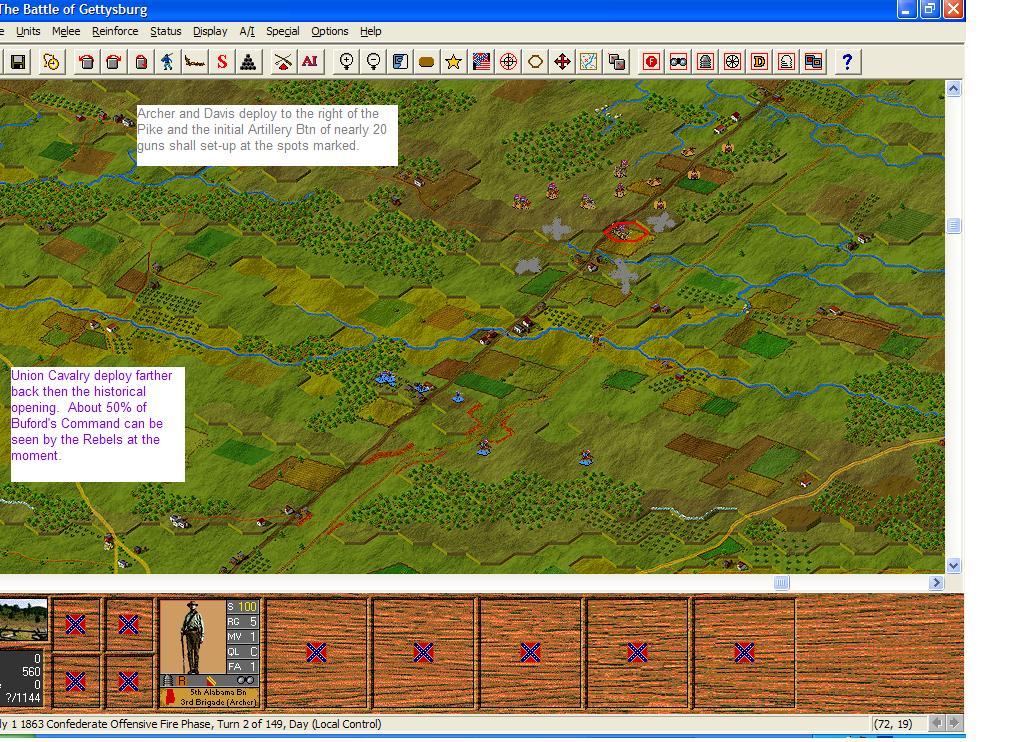Image resolution: width=1024 pixels, height=742 pixels.
Task: Click the four-way red arrows icon
Action: (x=562, y=62)
